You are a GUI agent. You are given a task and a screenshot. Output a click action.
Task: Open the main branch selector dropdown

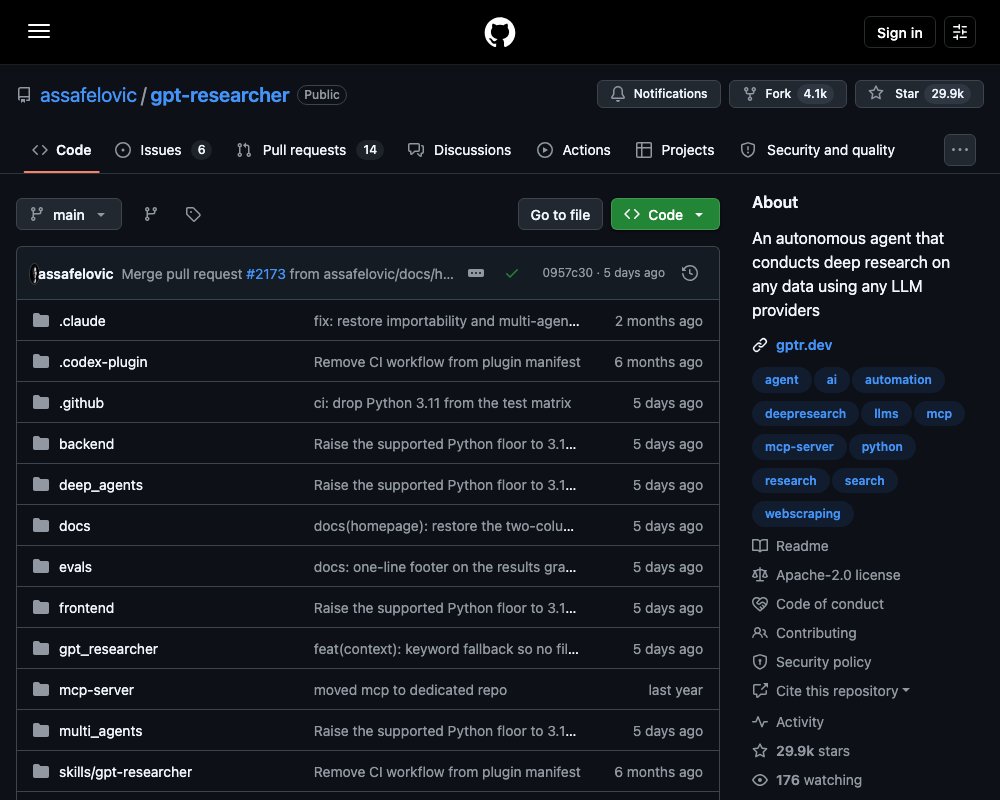69,214
